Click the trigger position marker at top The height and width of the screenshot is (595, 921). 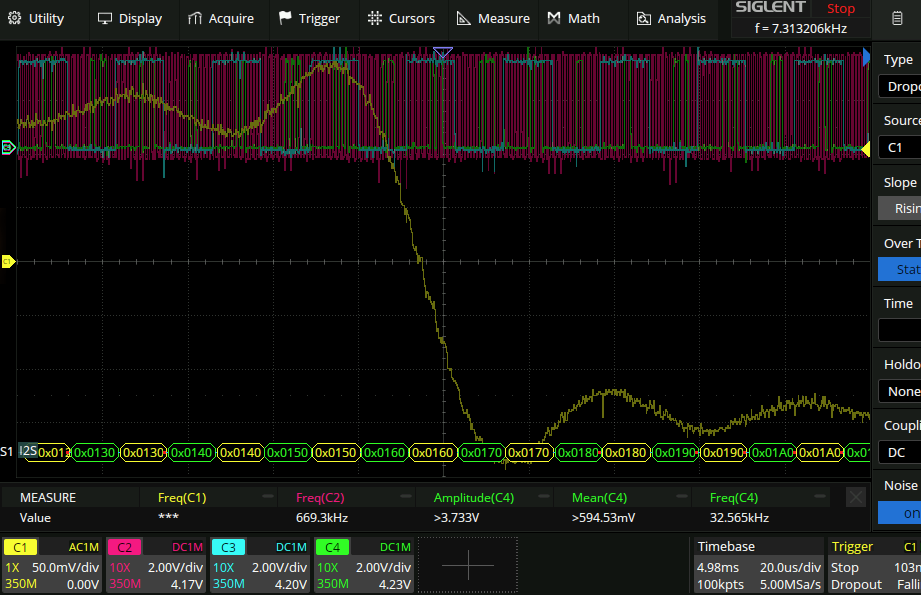443,53
